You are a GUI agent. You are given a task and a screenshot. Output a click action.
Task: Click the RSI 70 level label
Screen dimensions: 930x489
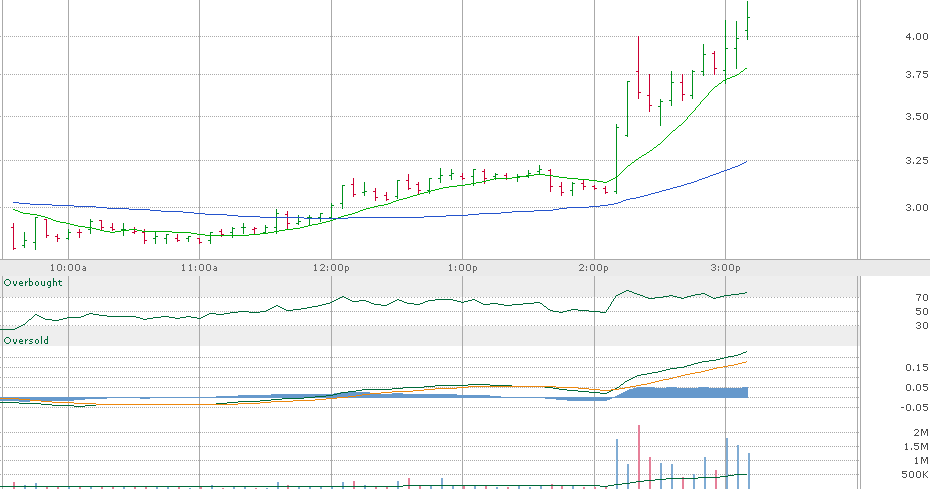tap(922, 297)
